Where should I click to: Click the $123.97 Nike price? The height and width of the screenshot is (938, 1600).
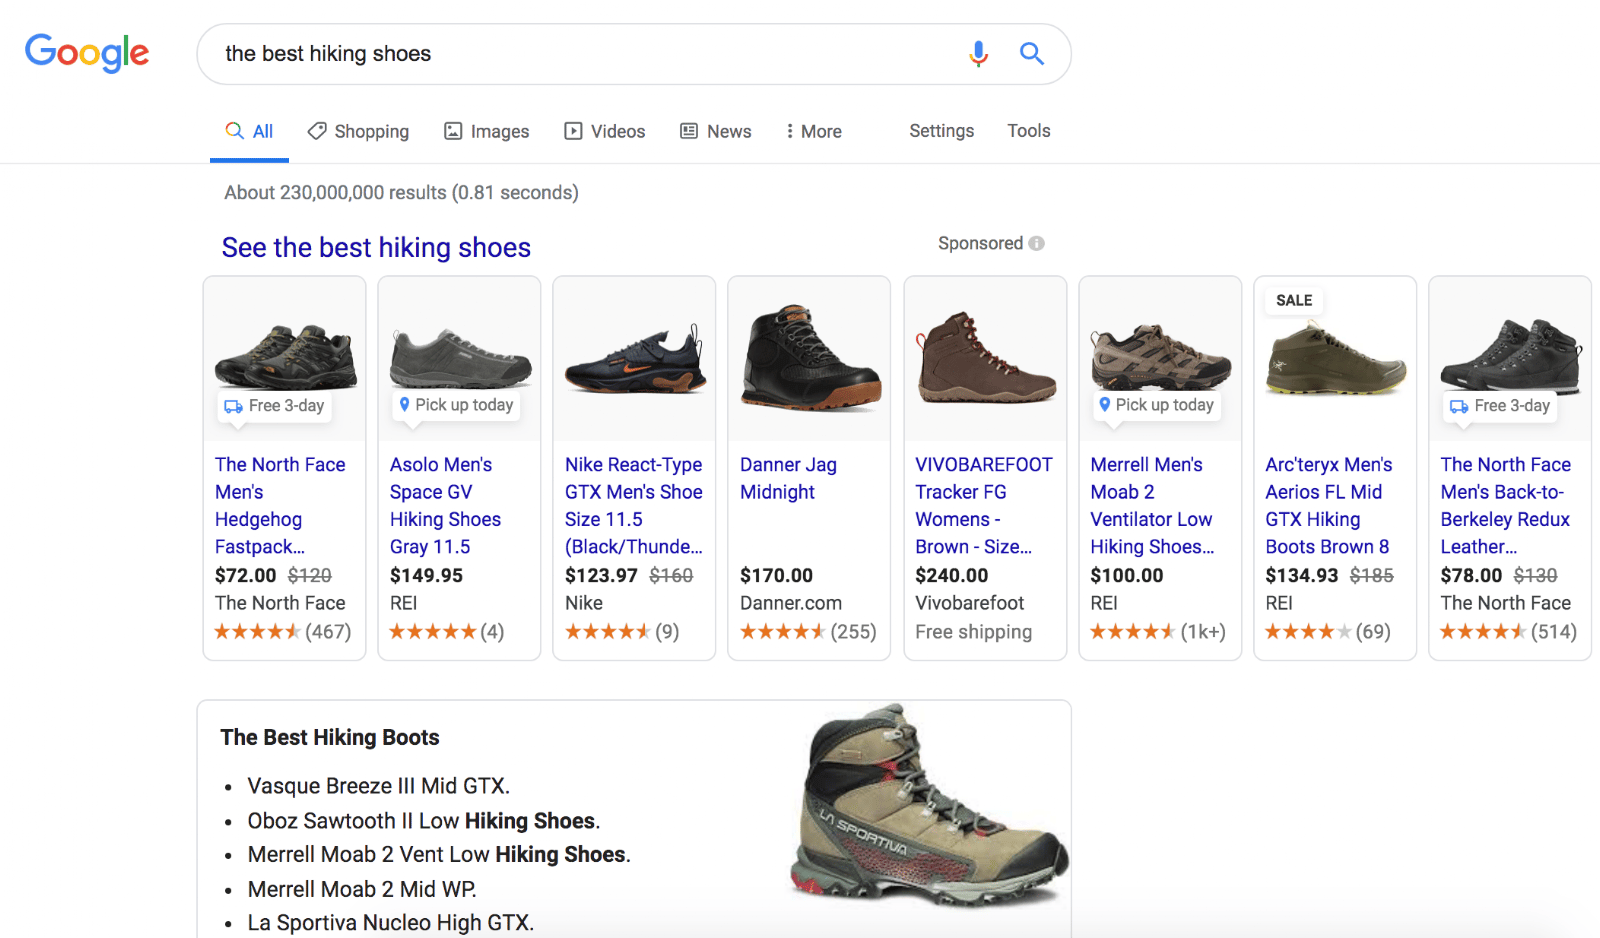coord(601,575)
